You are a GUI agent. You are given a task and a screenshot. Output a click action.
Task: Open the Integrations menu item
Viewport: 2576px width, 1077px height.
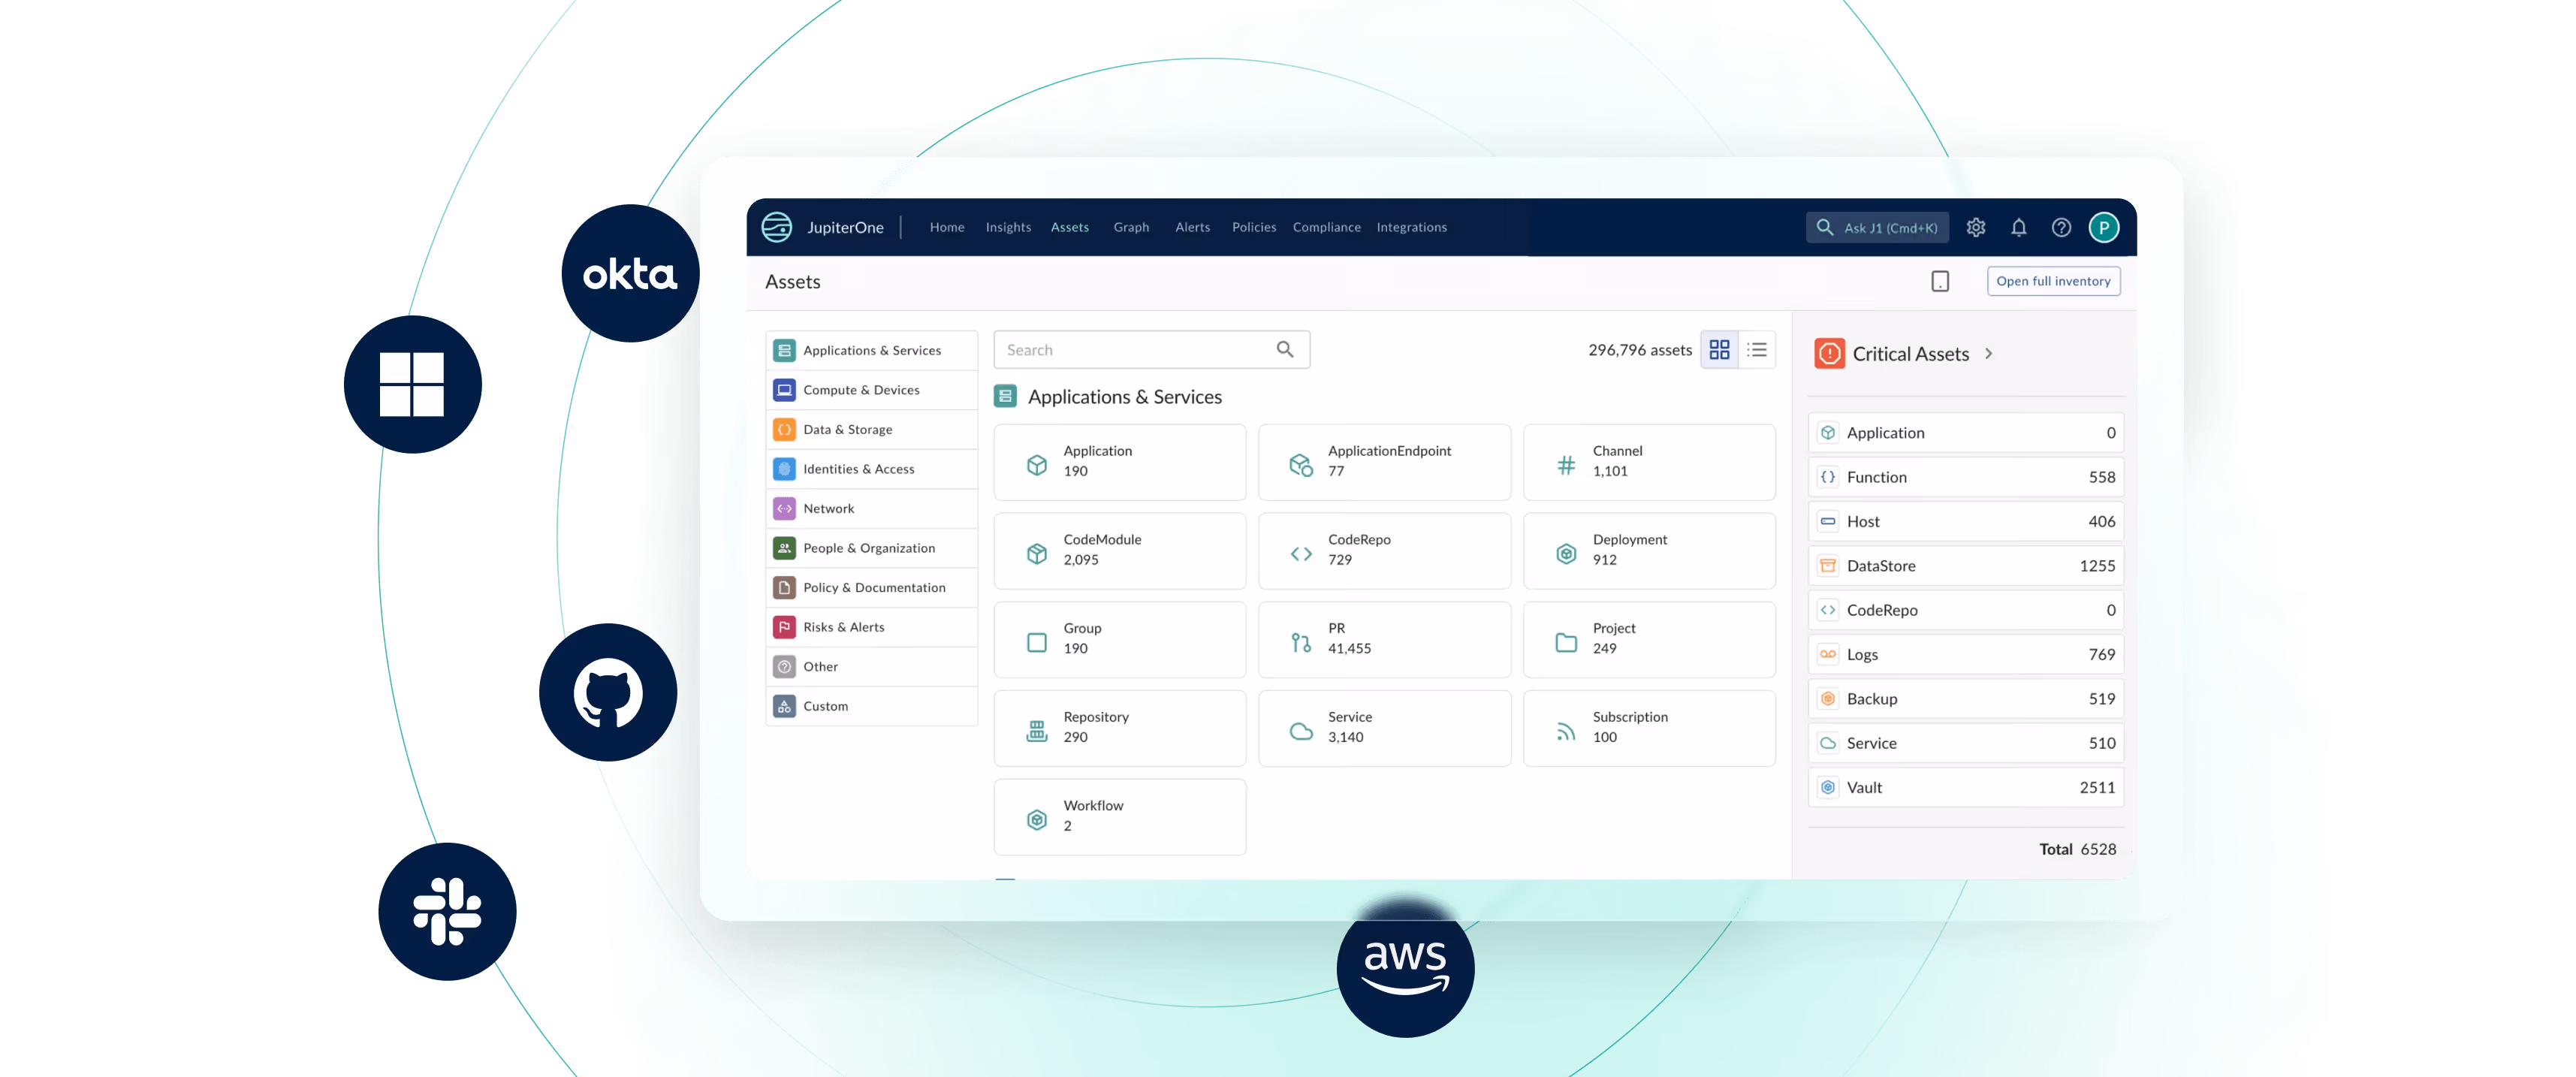tap(1411, 227)
